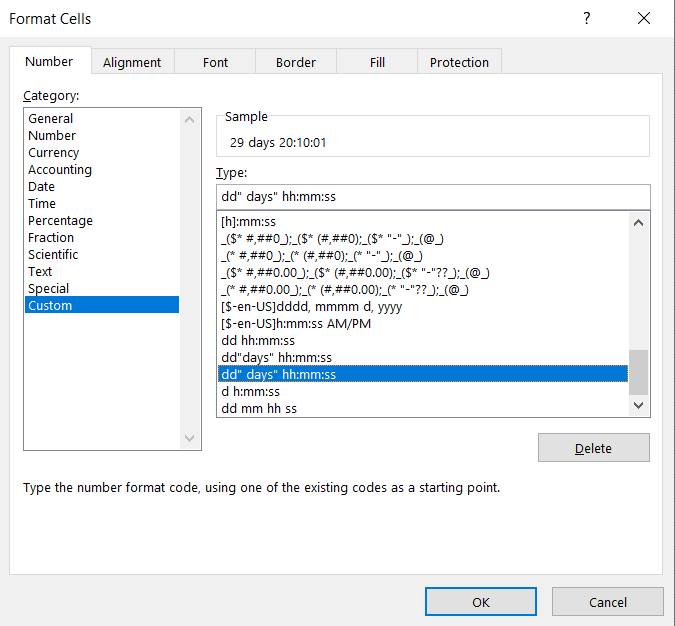Open the Font tab
This screenshot has height=626, width=675.
[215, 62]
